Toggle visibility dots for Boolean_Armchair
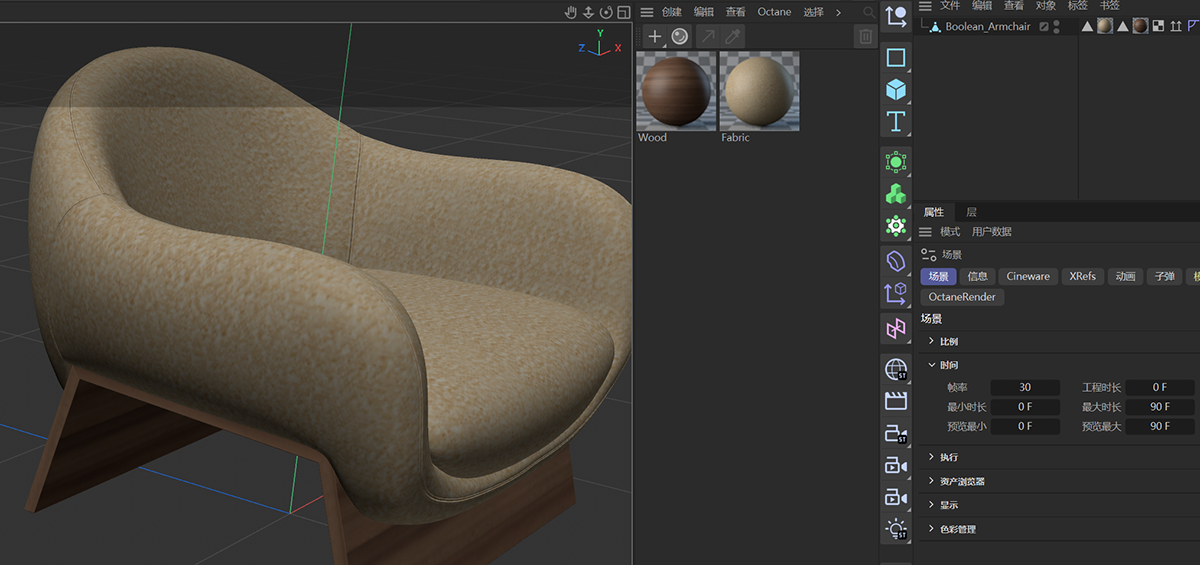This screenshot has width=1200, height=565. (1057, 26)
